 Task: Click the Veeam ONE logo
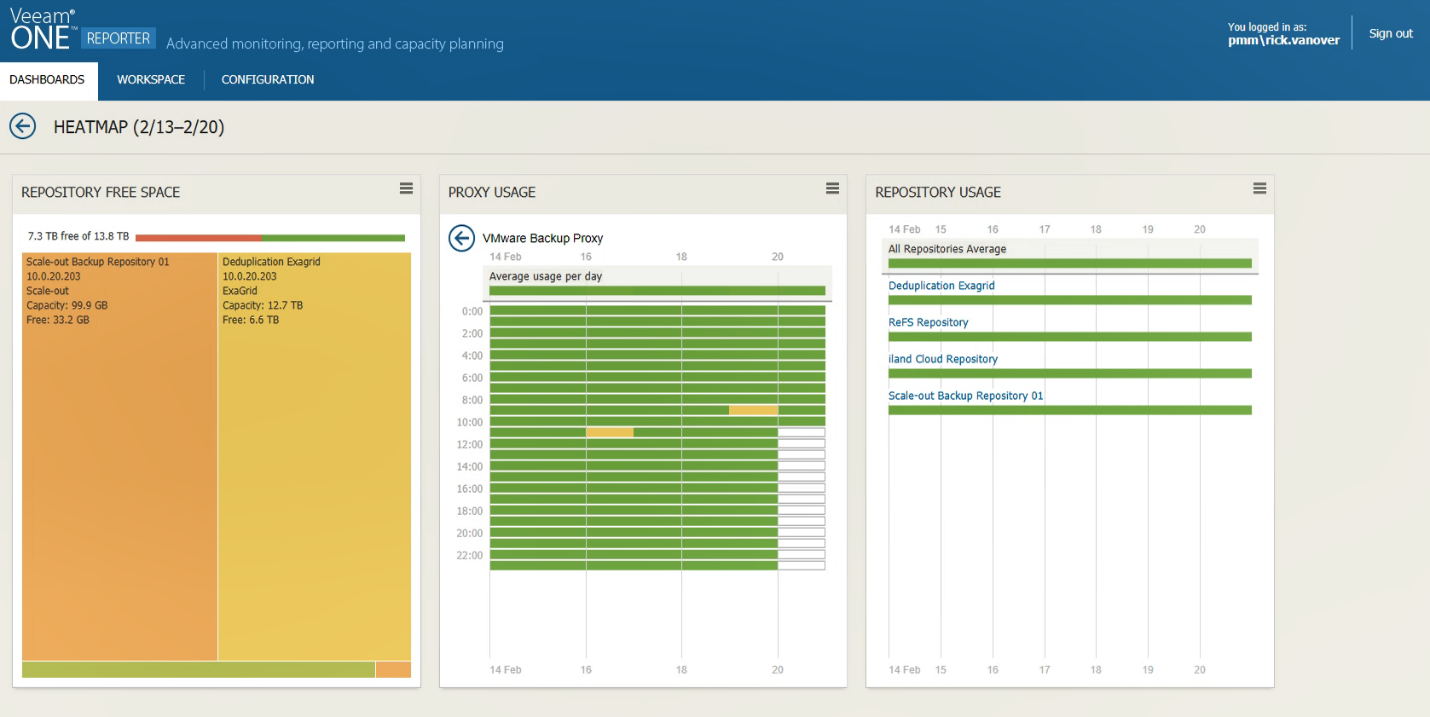point(43,28)
